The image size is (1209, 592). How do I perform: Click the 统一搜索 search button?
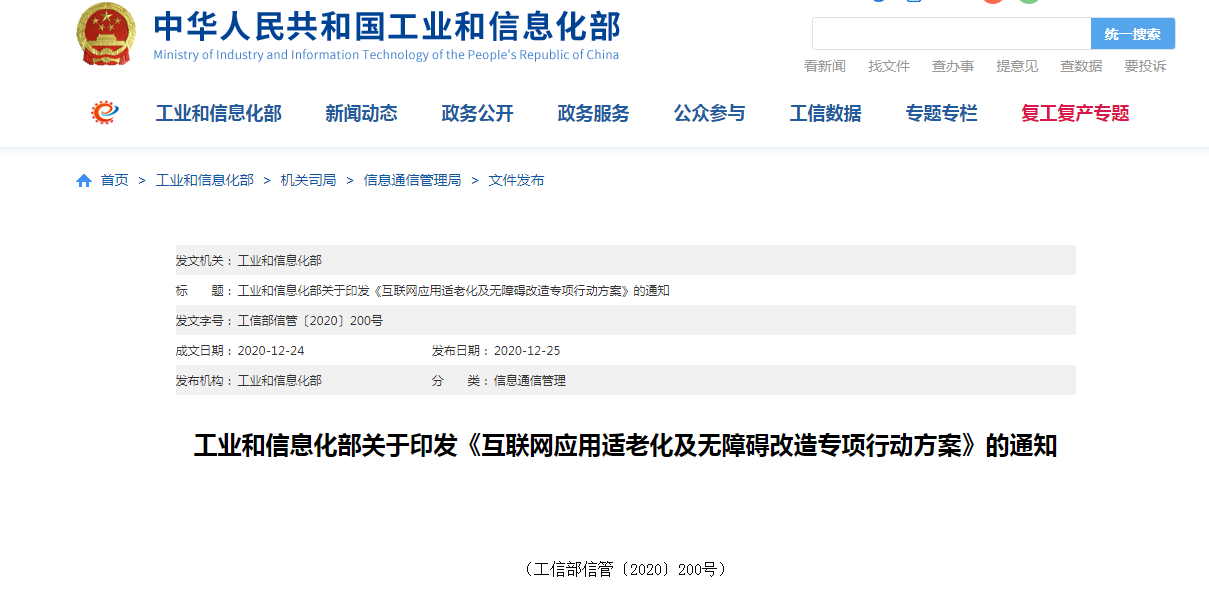(x=1133, y=34)
